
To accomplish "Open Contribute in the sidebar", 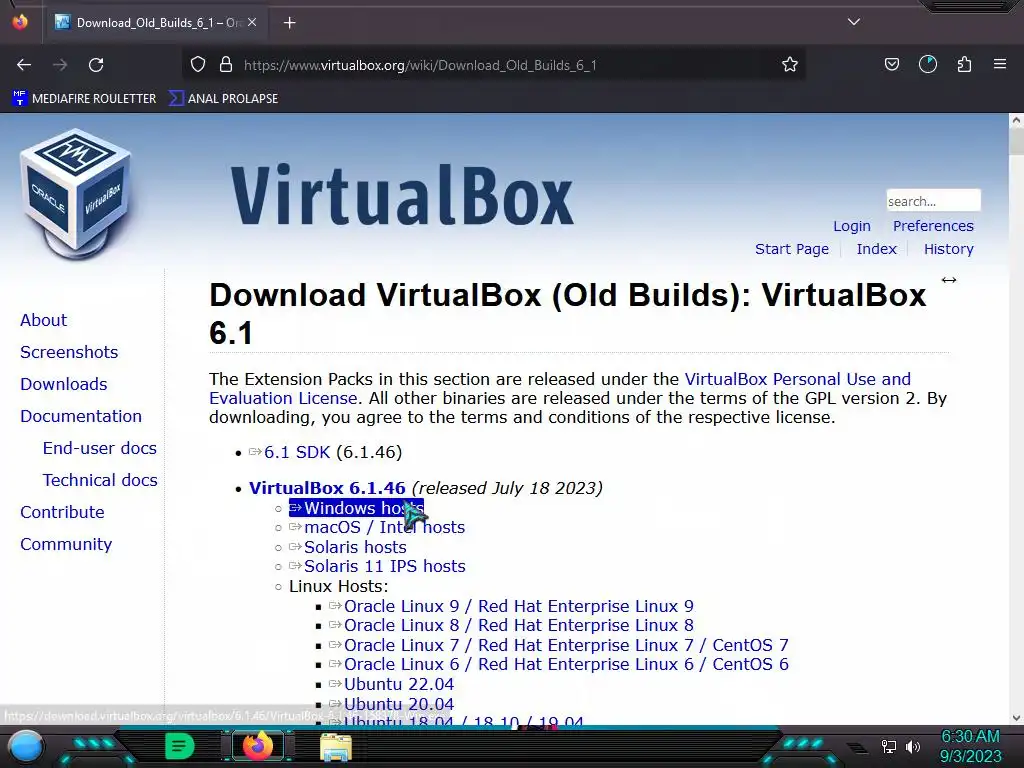I will tap(62, 513).
